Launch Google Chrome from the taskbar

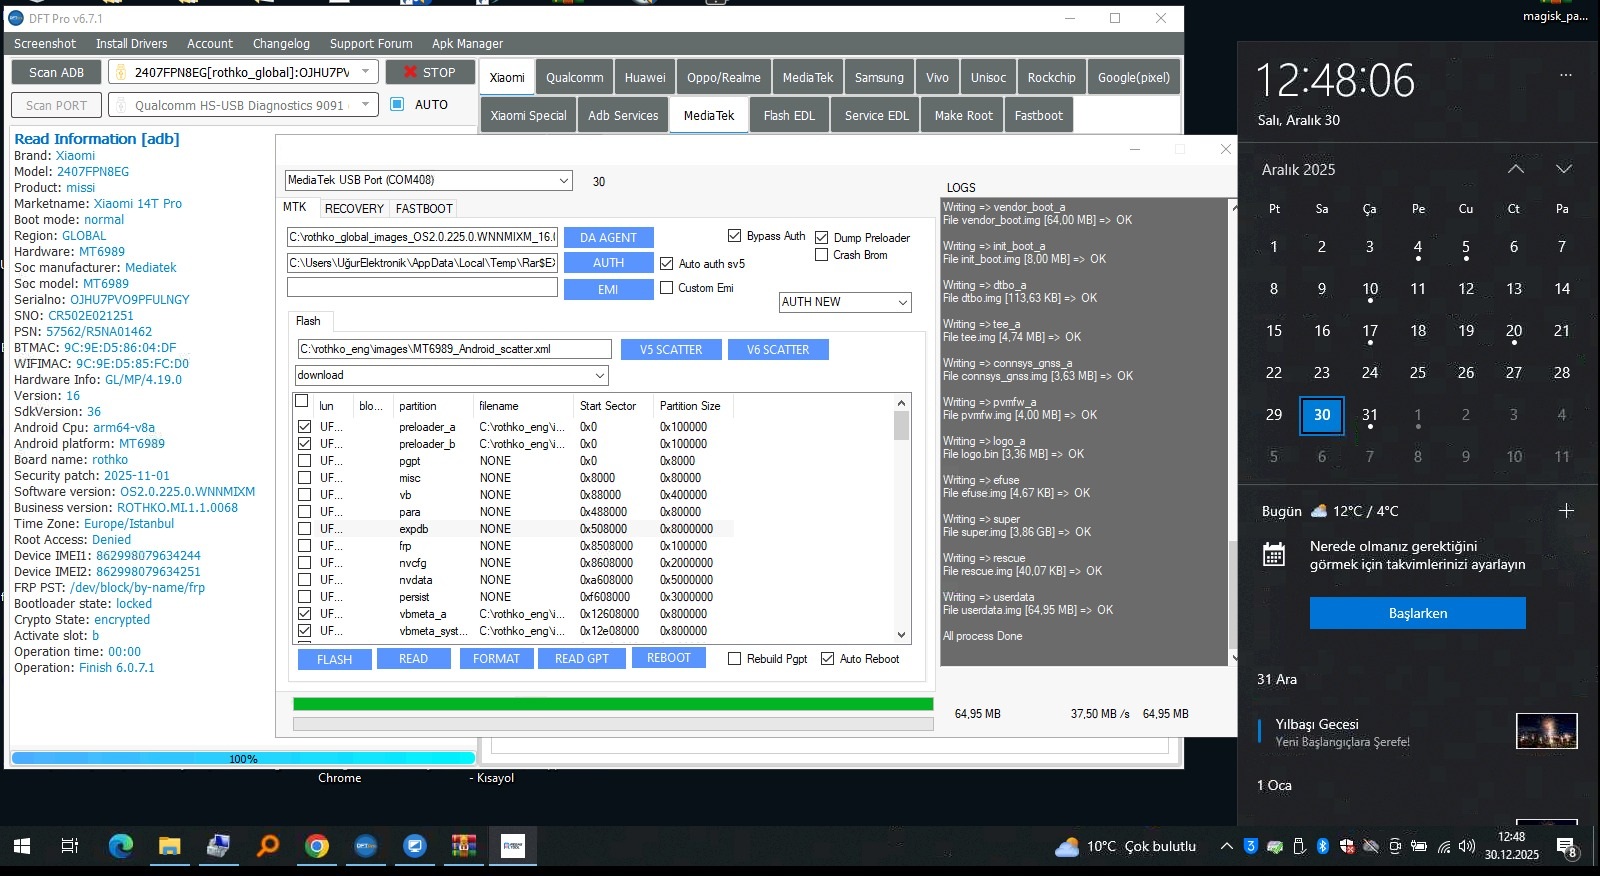tap(317, 846)
